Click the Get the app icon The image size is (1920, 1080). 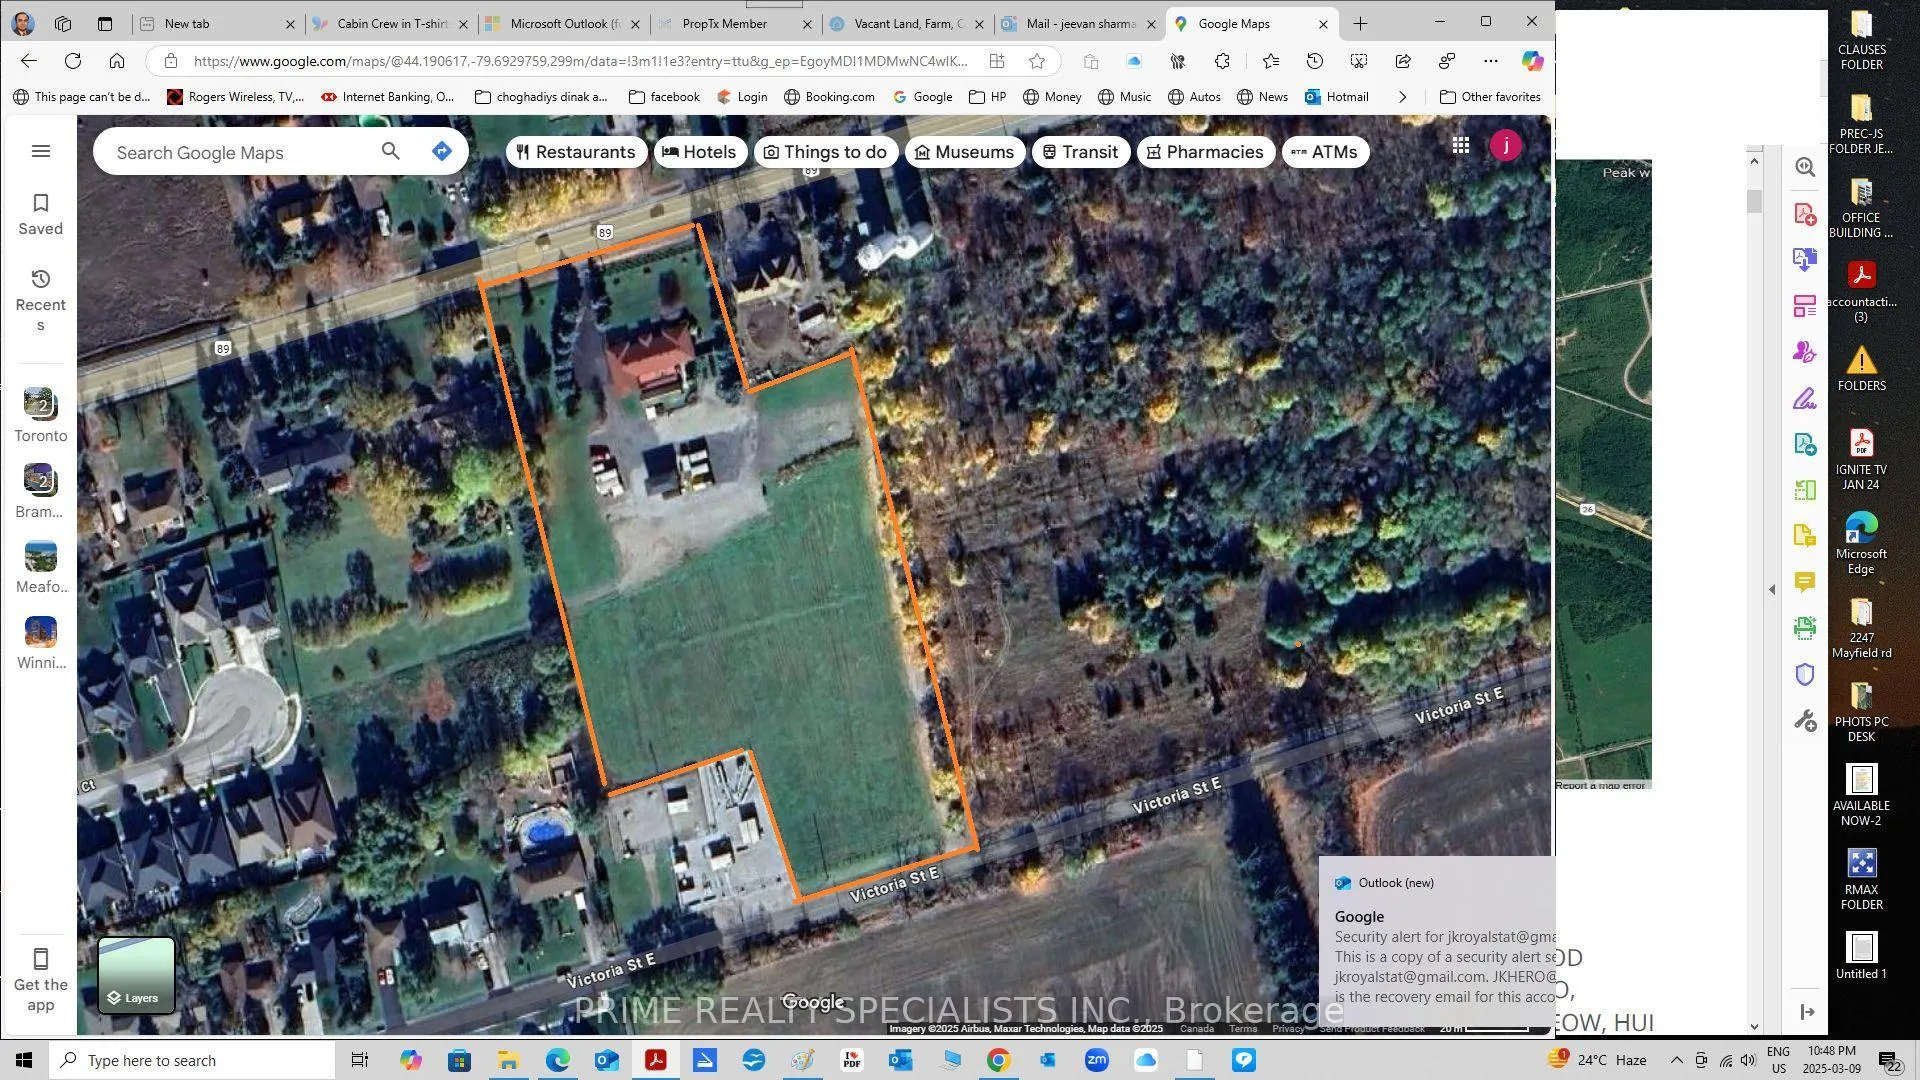pos(41,979)
